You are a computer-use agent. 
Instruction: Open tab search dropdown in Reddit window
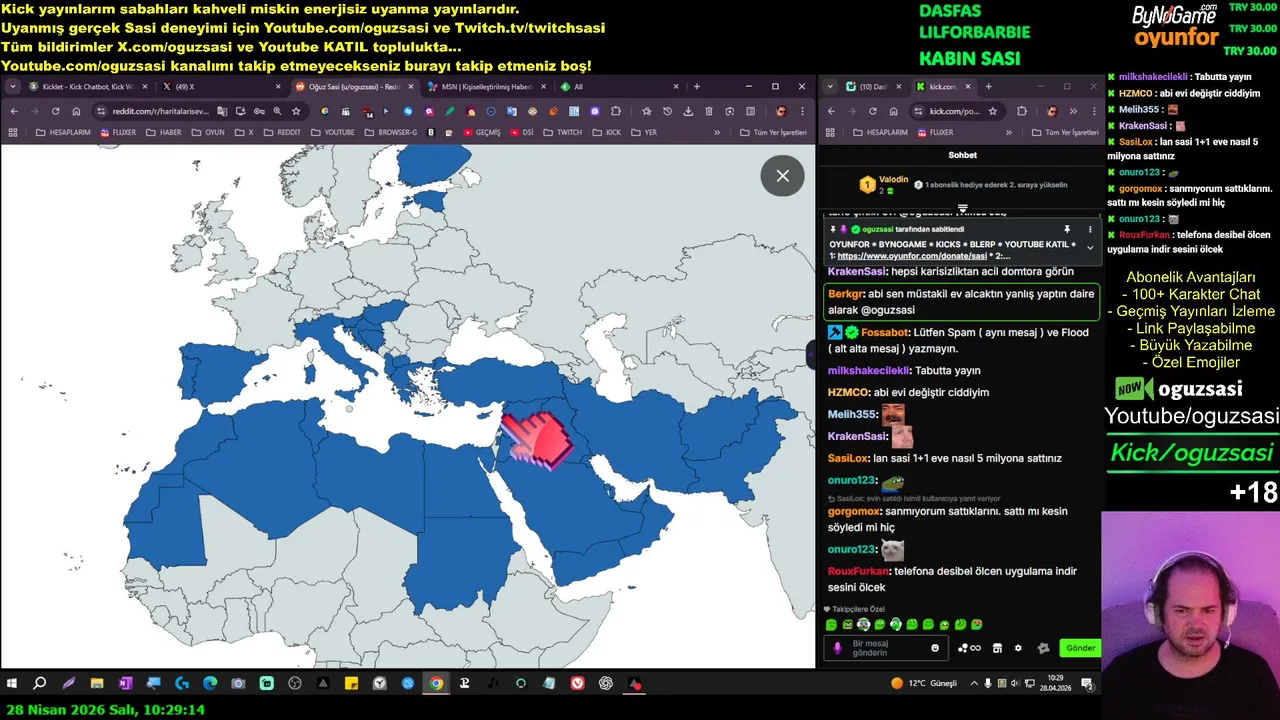pos(12,87)
